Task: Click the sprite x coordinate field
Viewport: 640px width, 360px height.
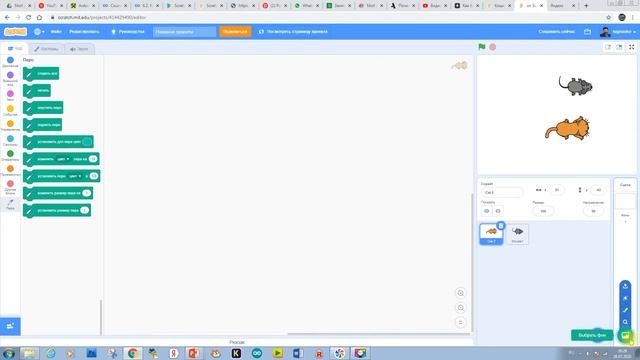Action: [x=557, y=190]
